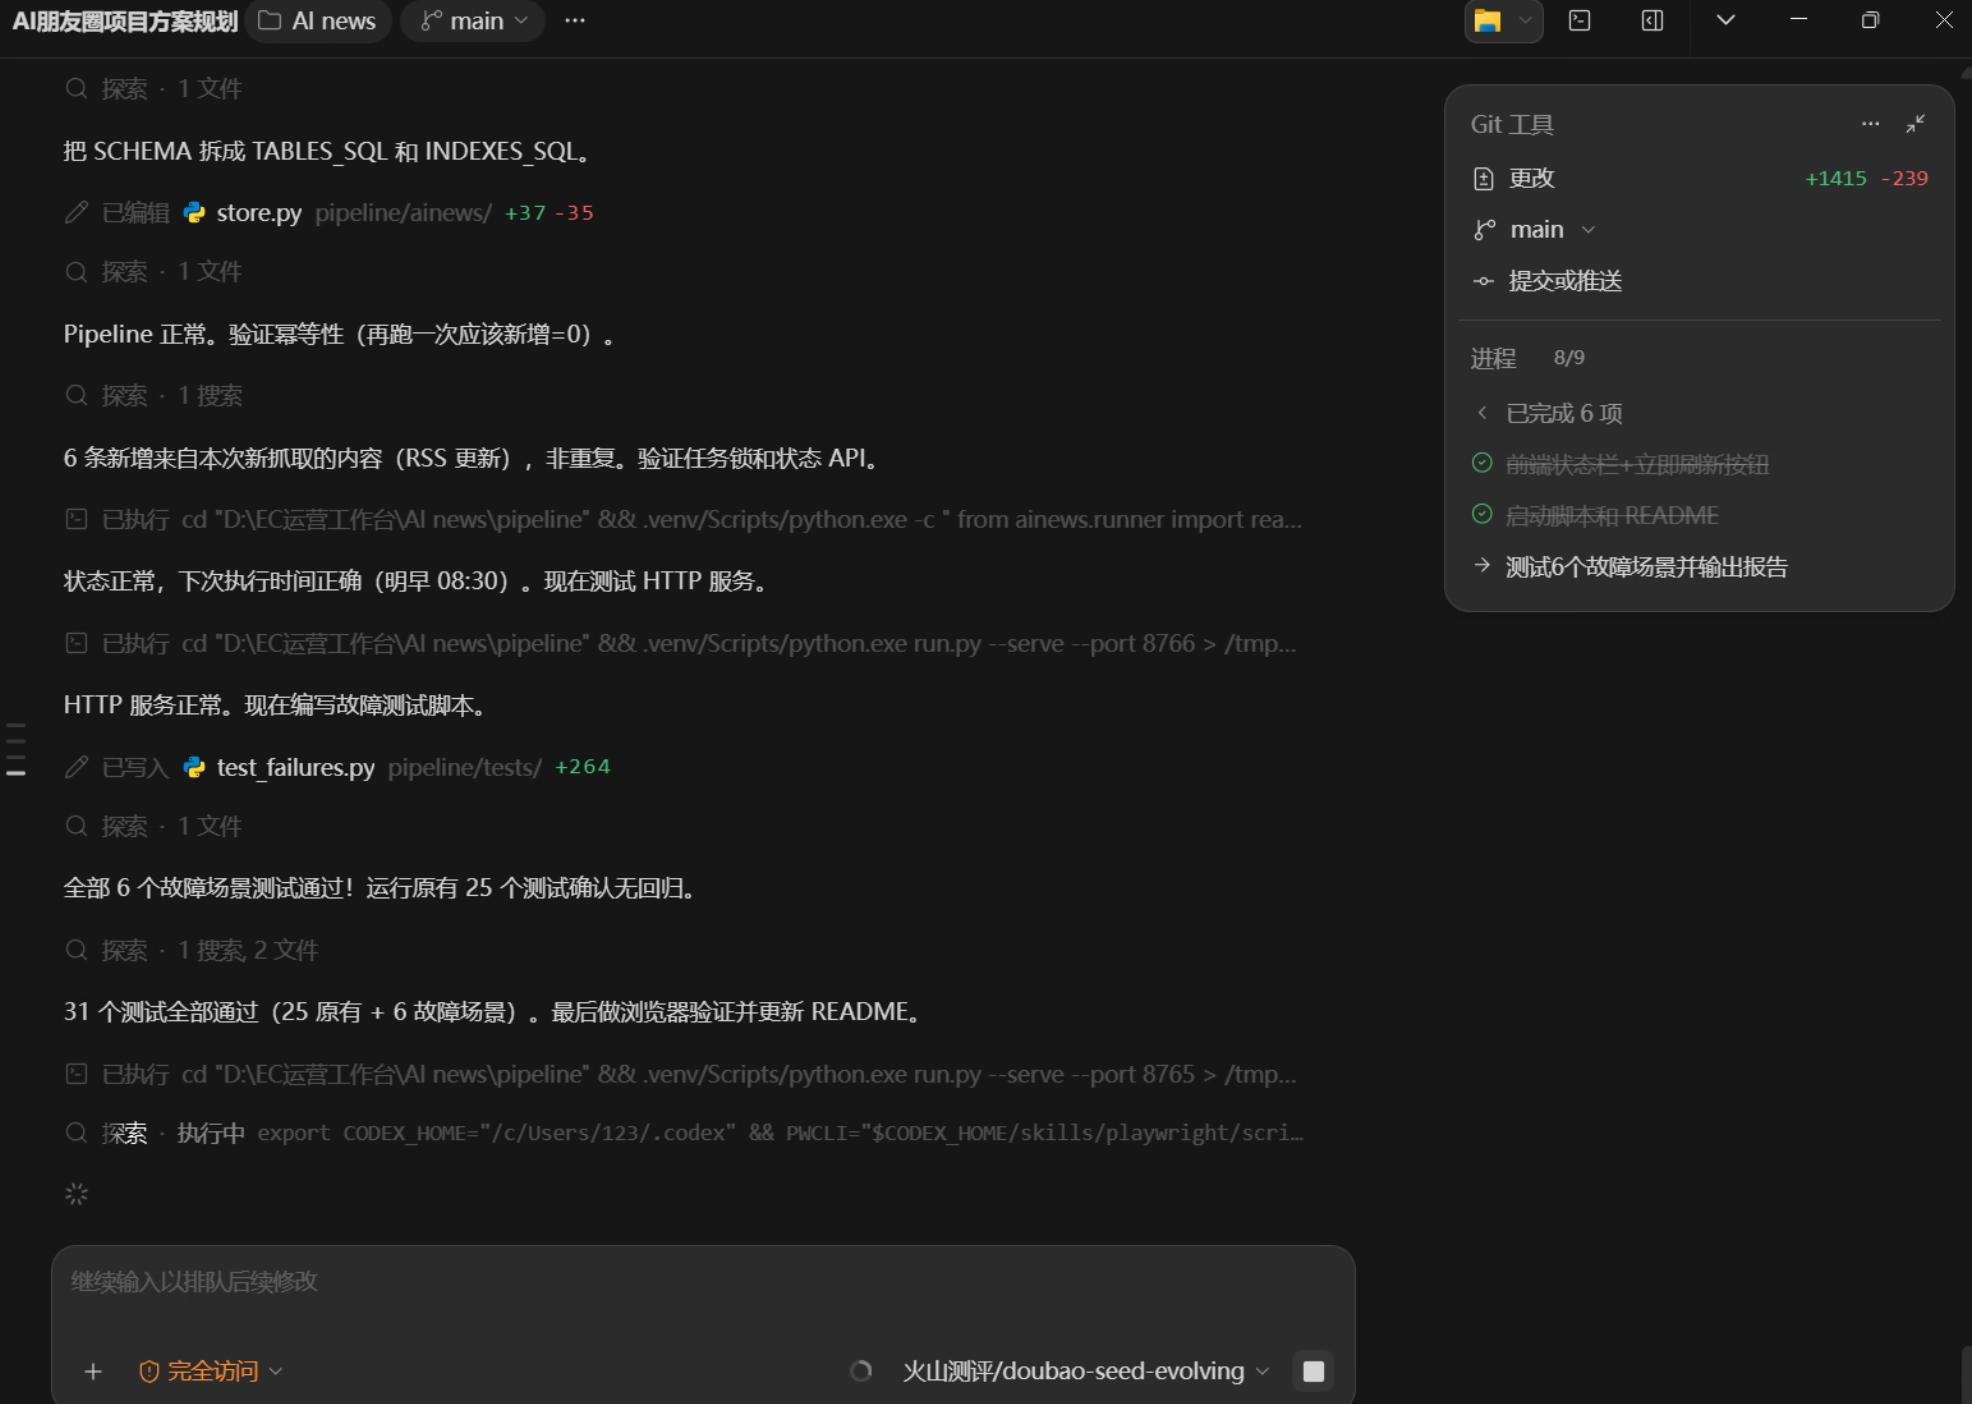This screenshot has width=1972, height=1404.
Task: Open the AI news folder chip
Action: [x=318, y=21]
